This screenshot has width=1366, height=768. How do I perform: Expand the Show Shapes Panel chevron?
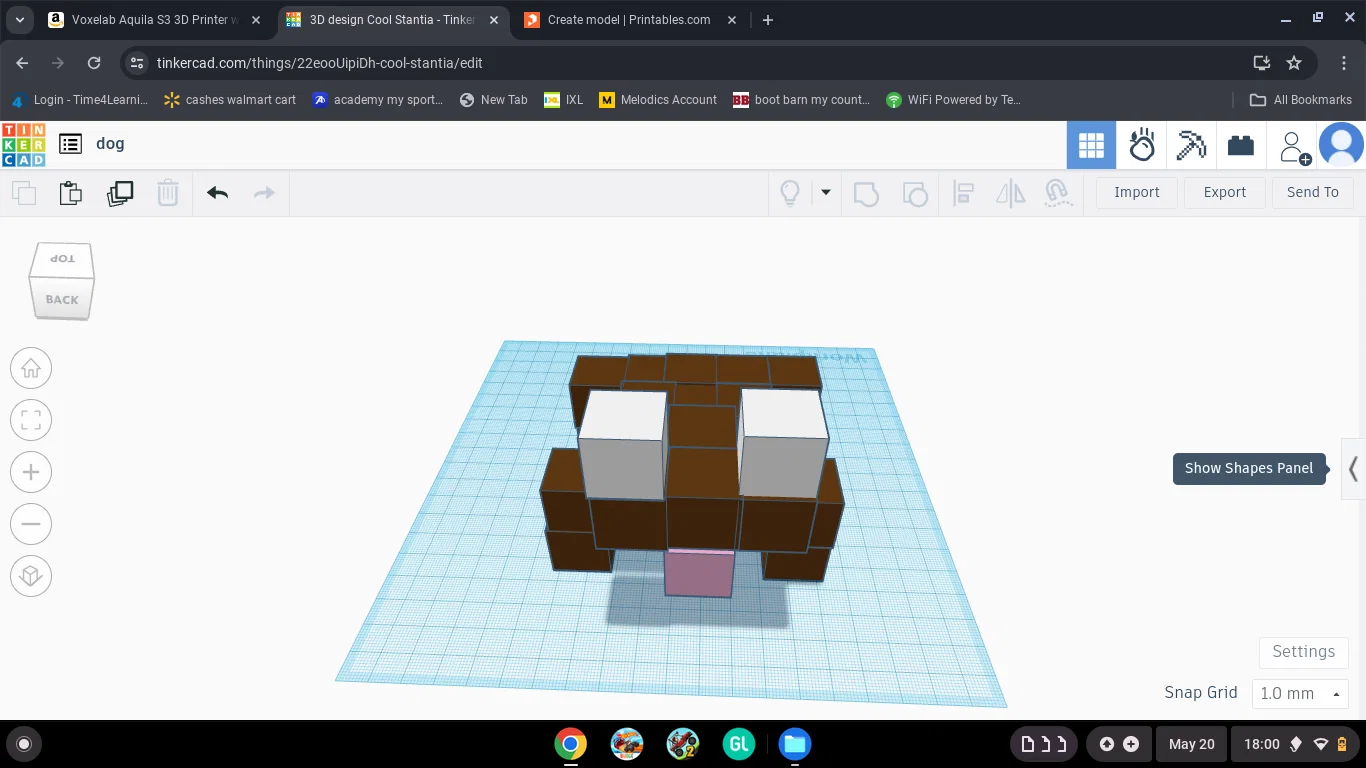(x=1353, y=468)
